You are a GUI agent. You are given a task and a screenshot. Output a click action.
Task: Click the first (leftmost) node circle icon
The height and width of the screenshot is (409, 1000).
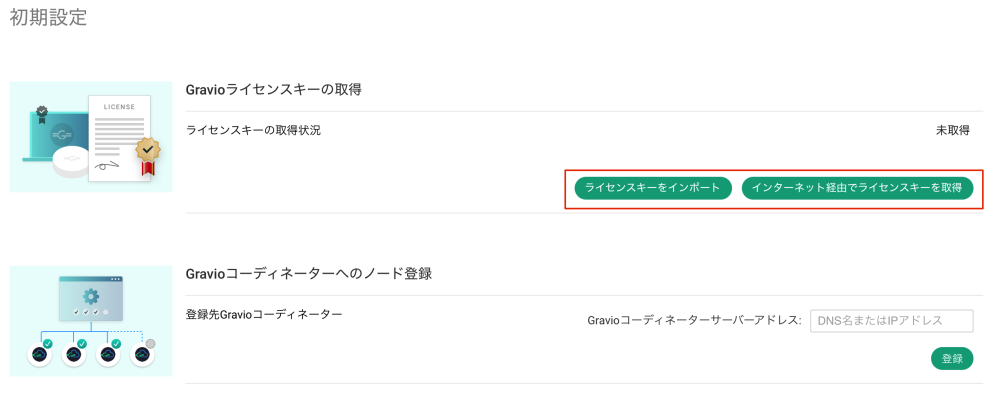pyautogui.click(x=38, y=354)
